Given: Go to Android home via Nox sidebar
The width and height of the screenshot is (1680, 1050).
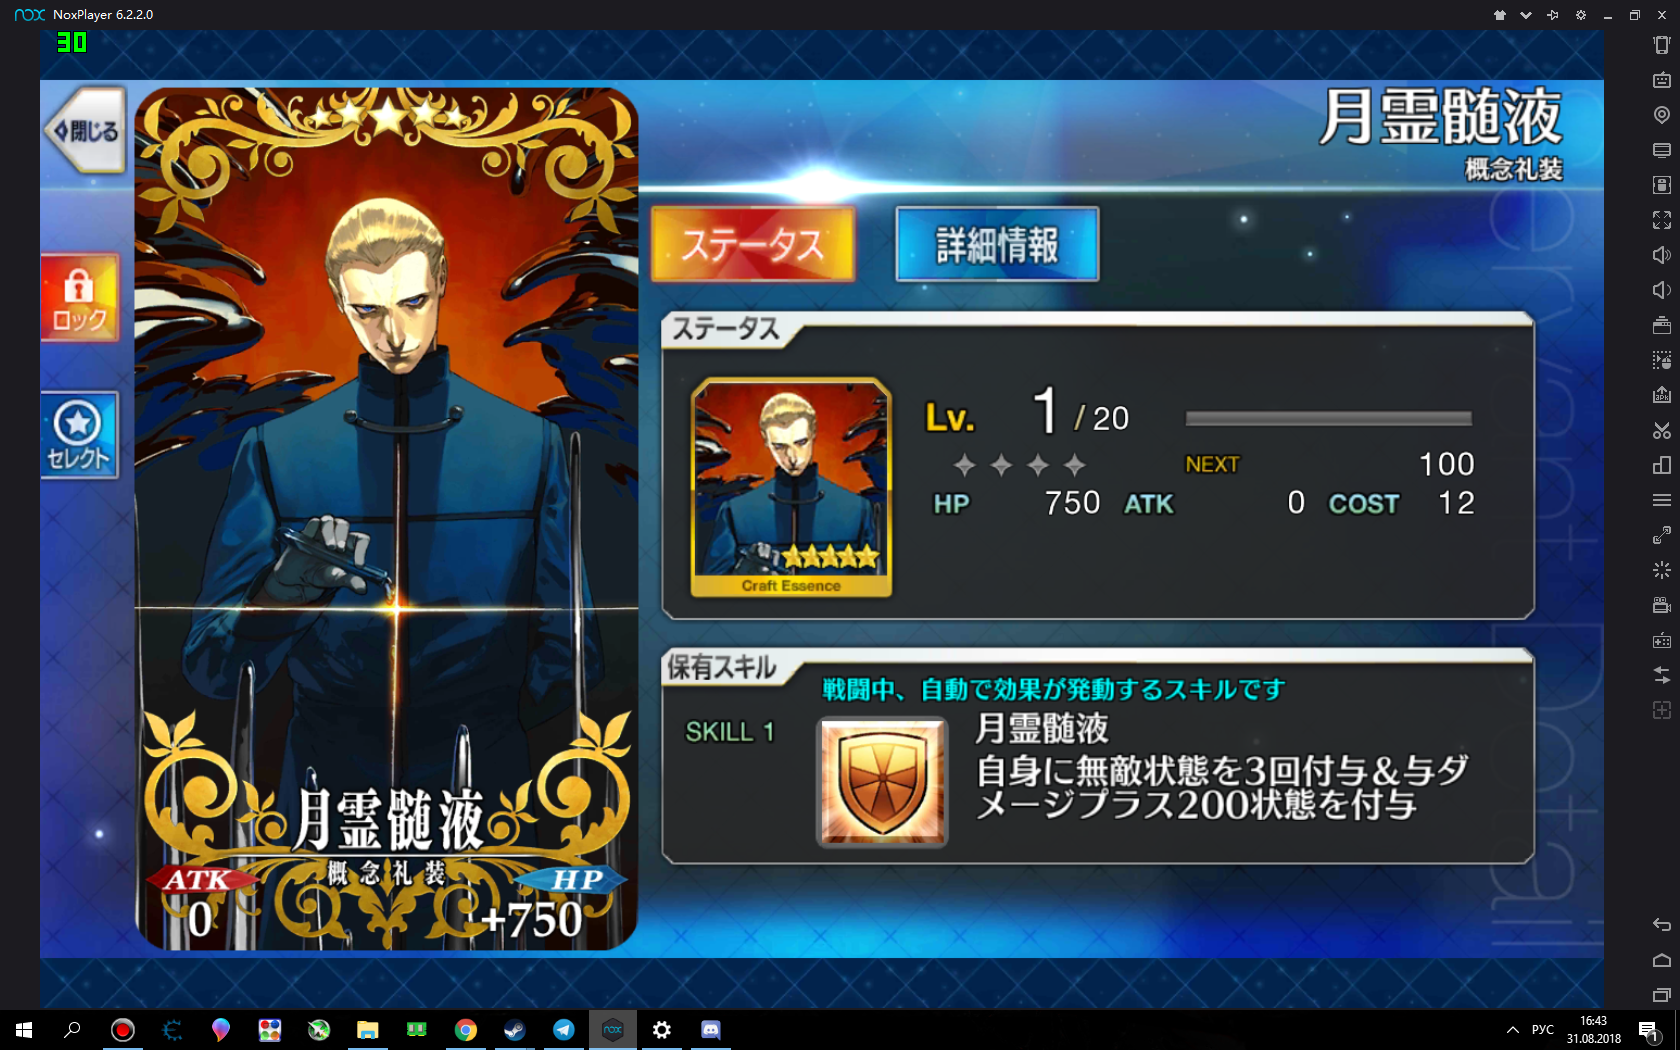Looking at the screenshot, I should point(1662,960).
